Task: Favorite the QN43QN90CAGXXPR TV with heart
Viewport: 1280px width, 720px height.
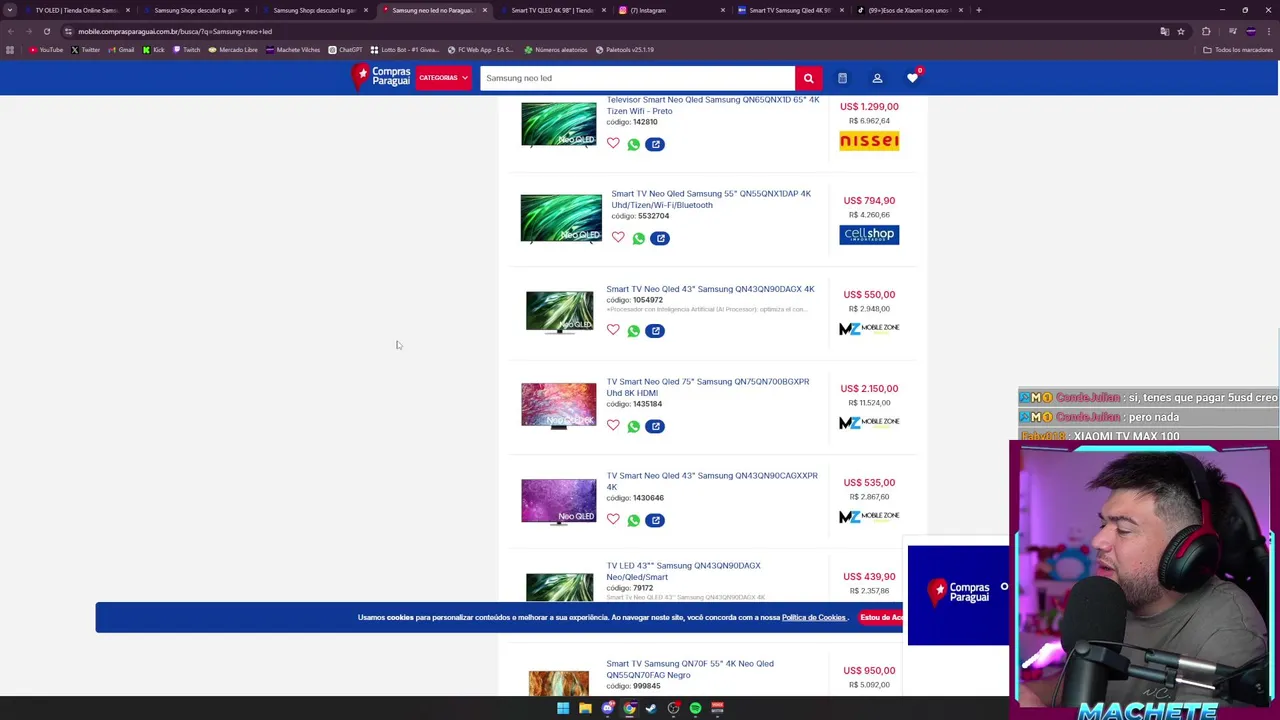Action: [x=613, y=519]
